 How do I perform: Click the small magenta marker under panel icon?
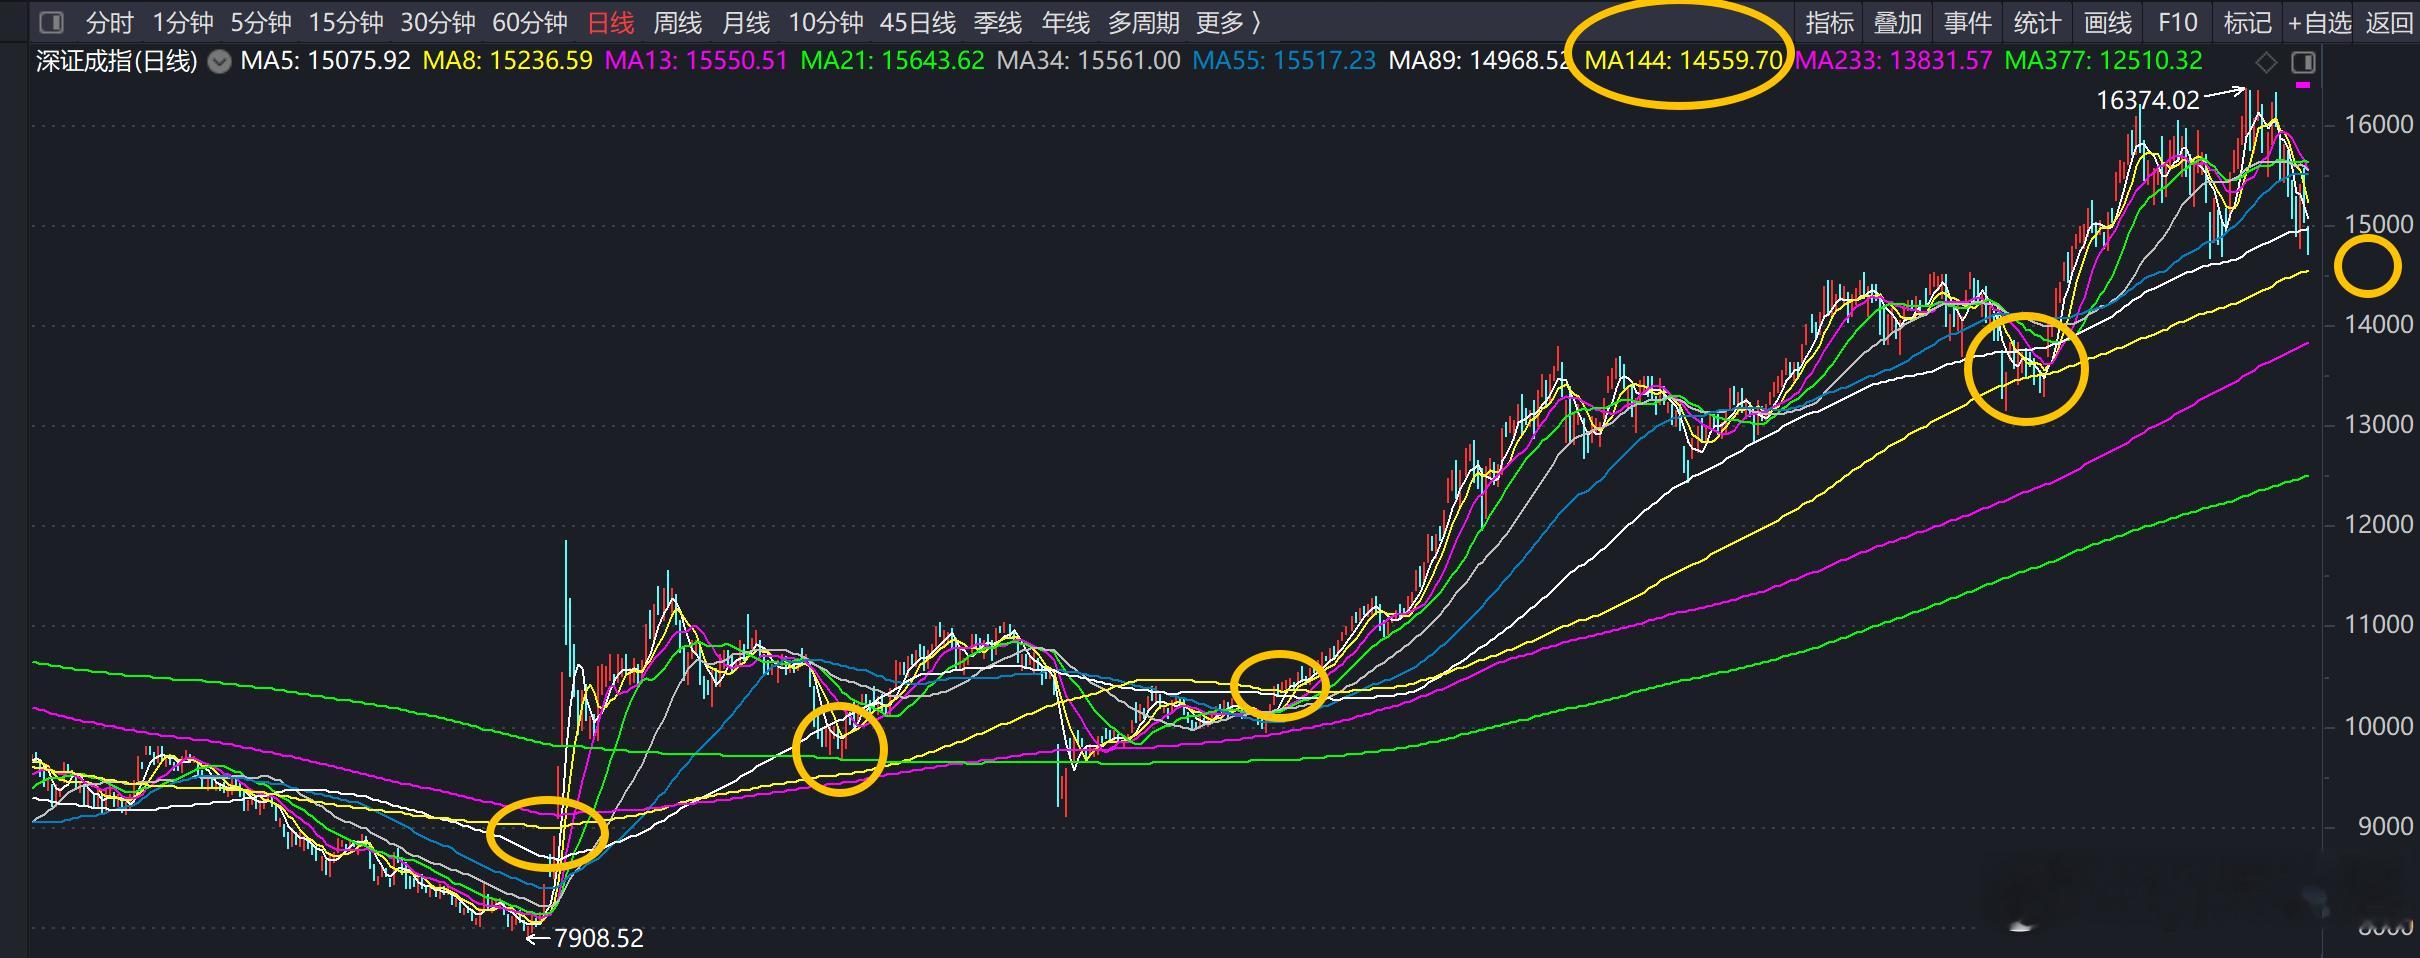pos(2303,86)
